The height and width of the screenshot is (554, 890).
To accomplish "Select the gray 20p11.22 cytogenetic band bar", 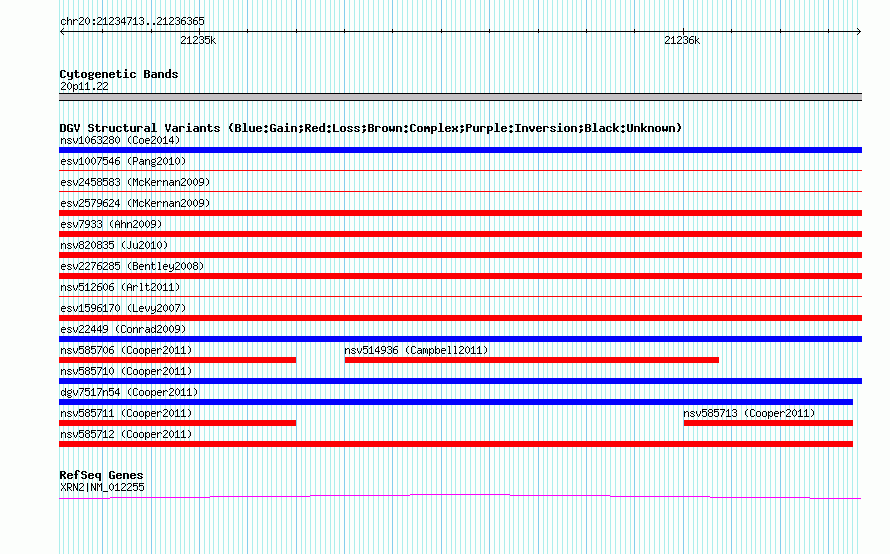I will click(460, 97).
